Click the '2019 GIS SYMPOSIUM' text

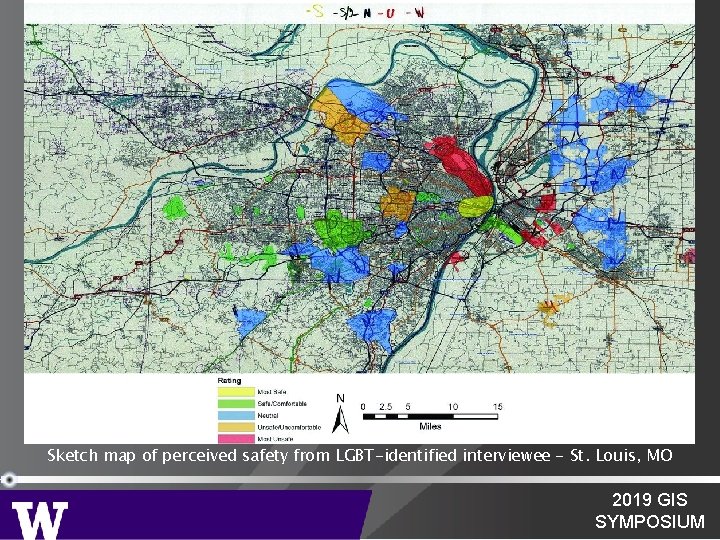(650, 511)
